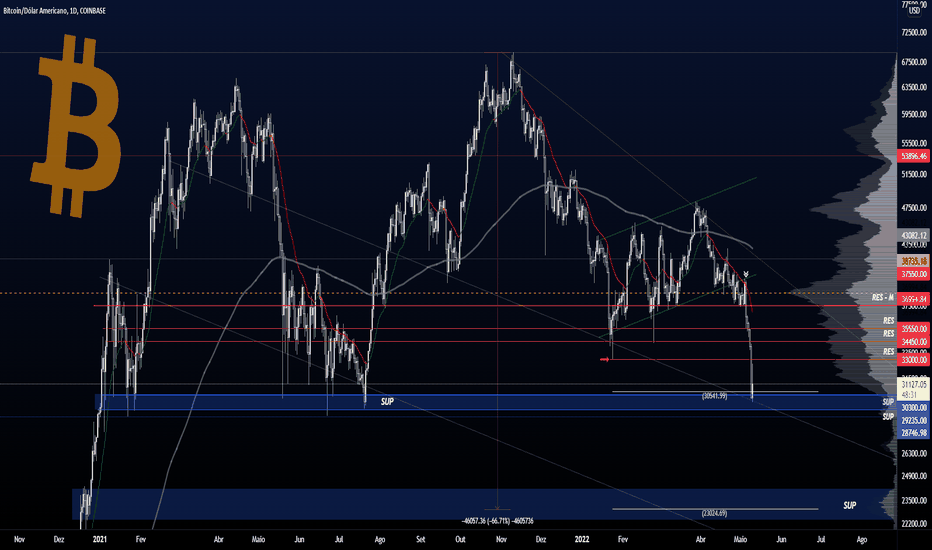Click the red 34450.00 price tag
Image resolution: width=932 pixels, height=550 pixels.
914,342
